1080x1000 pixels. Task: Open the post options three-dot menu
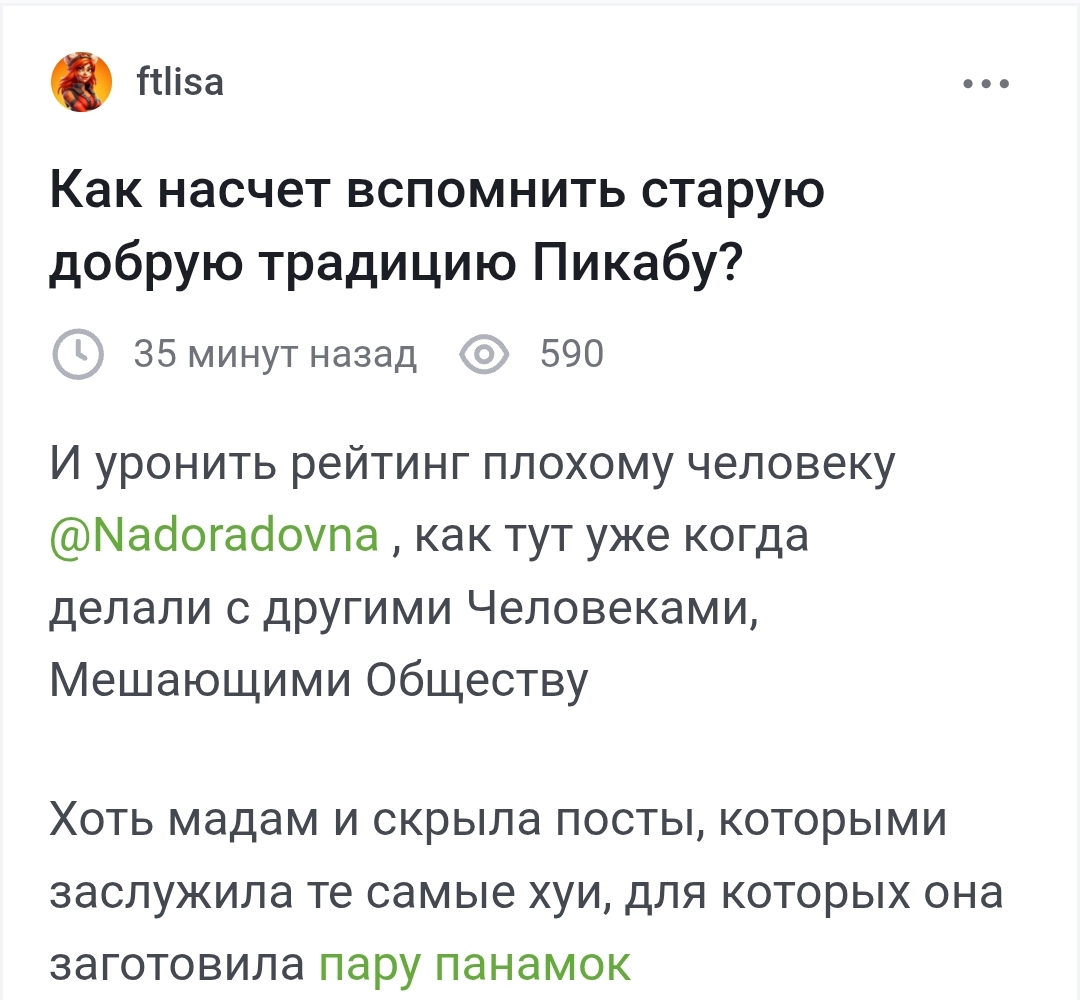[x=986, y=84]
